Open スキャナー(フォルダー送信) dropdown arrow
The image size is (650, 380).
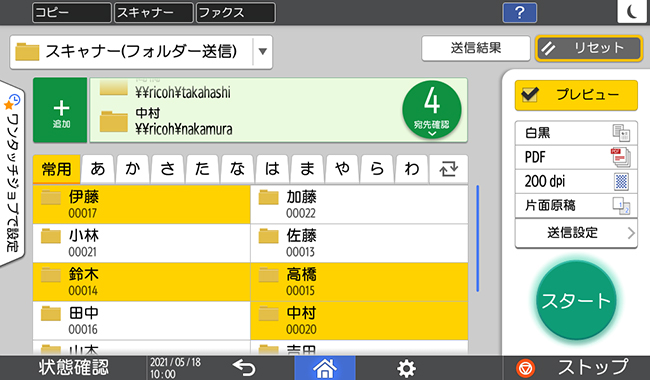pos(262,52)
